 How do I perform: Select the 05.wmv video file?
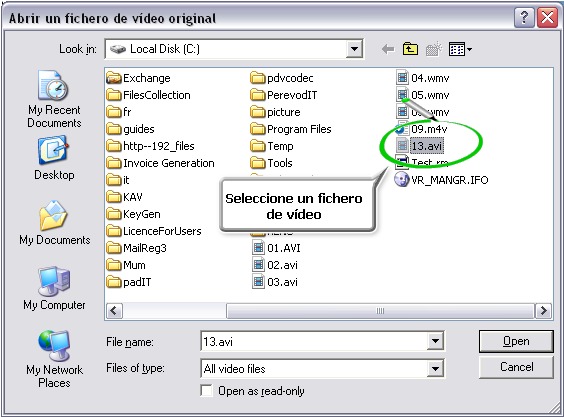click(423, 95)
